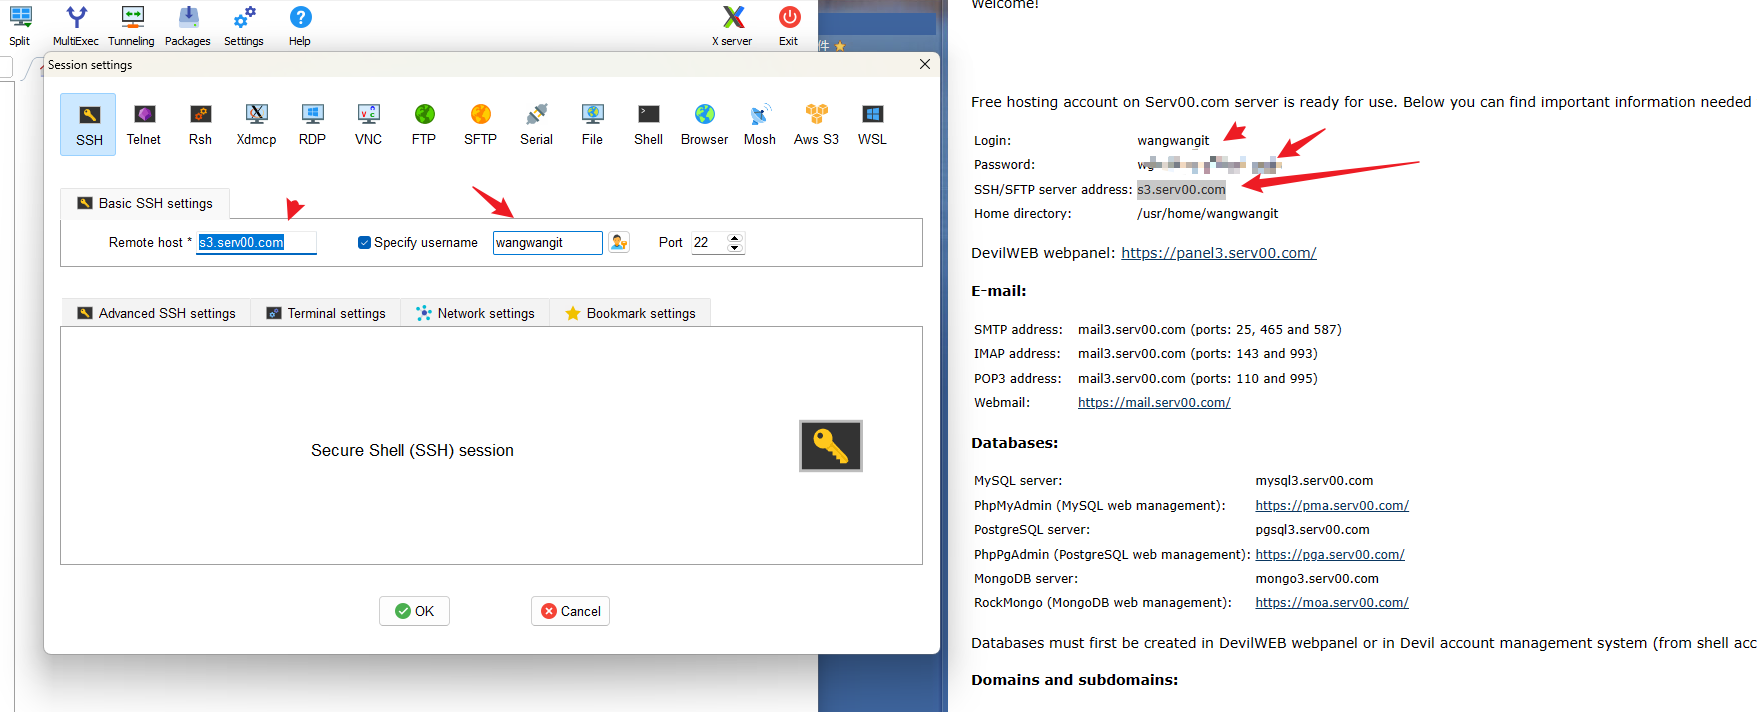
Task: Select the Mosh session icon
Action: point(759,124)
